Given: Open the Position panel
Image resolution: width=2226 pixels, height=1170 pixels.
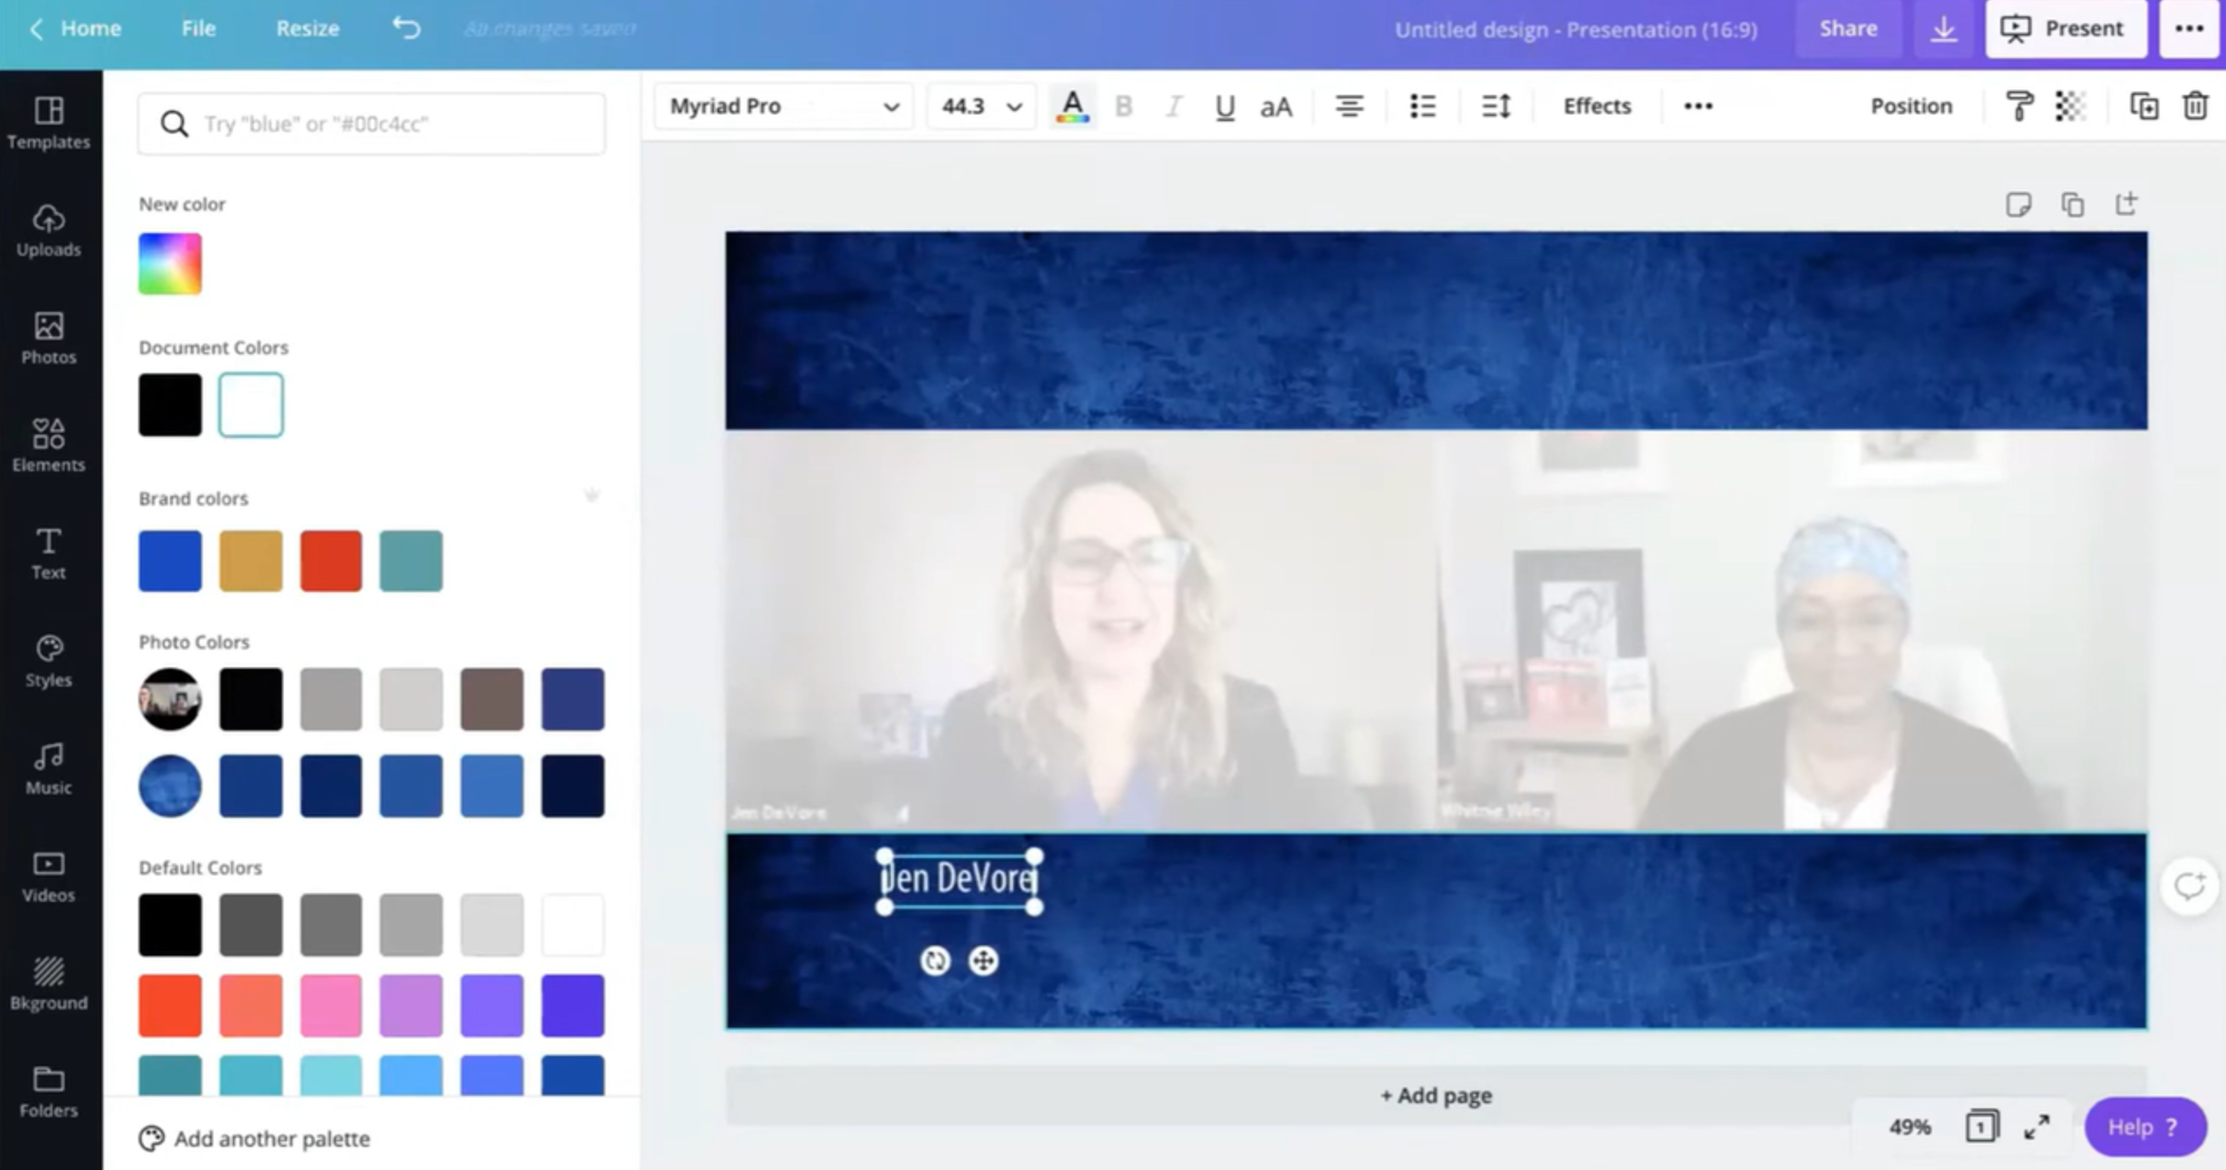Looking at the screenshot, I should tap(1911, 106).
